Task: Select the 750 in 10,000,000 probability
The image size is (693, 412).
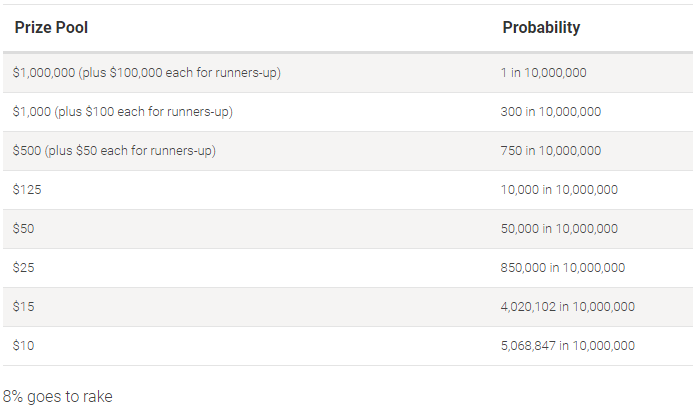Action: [x=551, y=150]
